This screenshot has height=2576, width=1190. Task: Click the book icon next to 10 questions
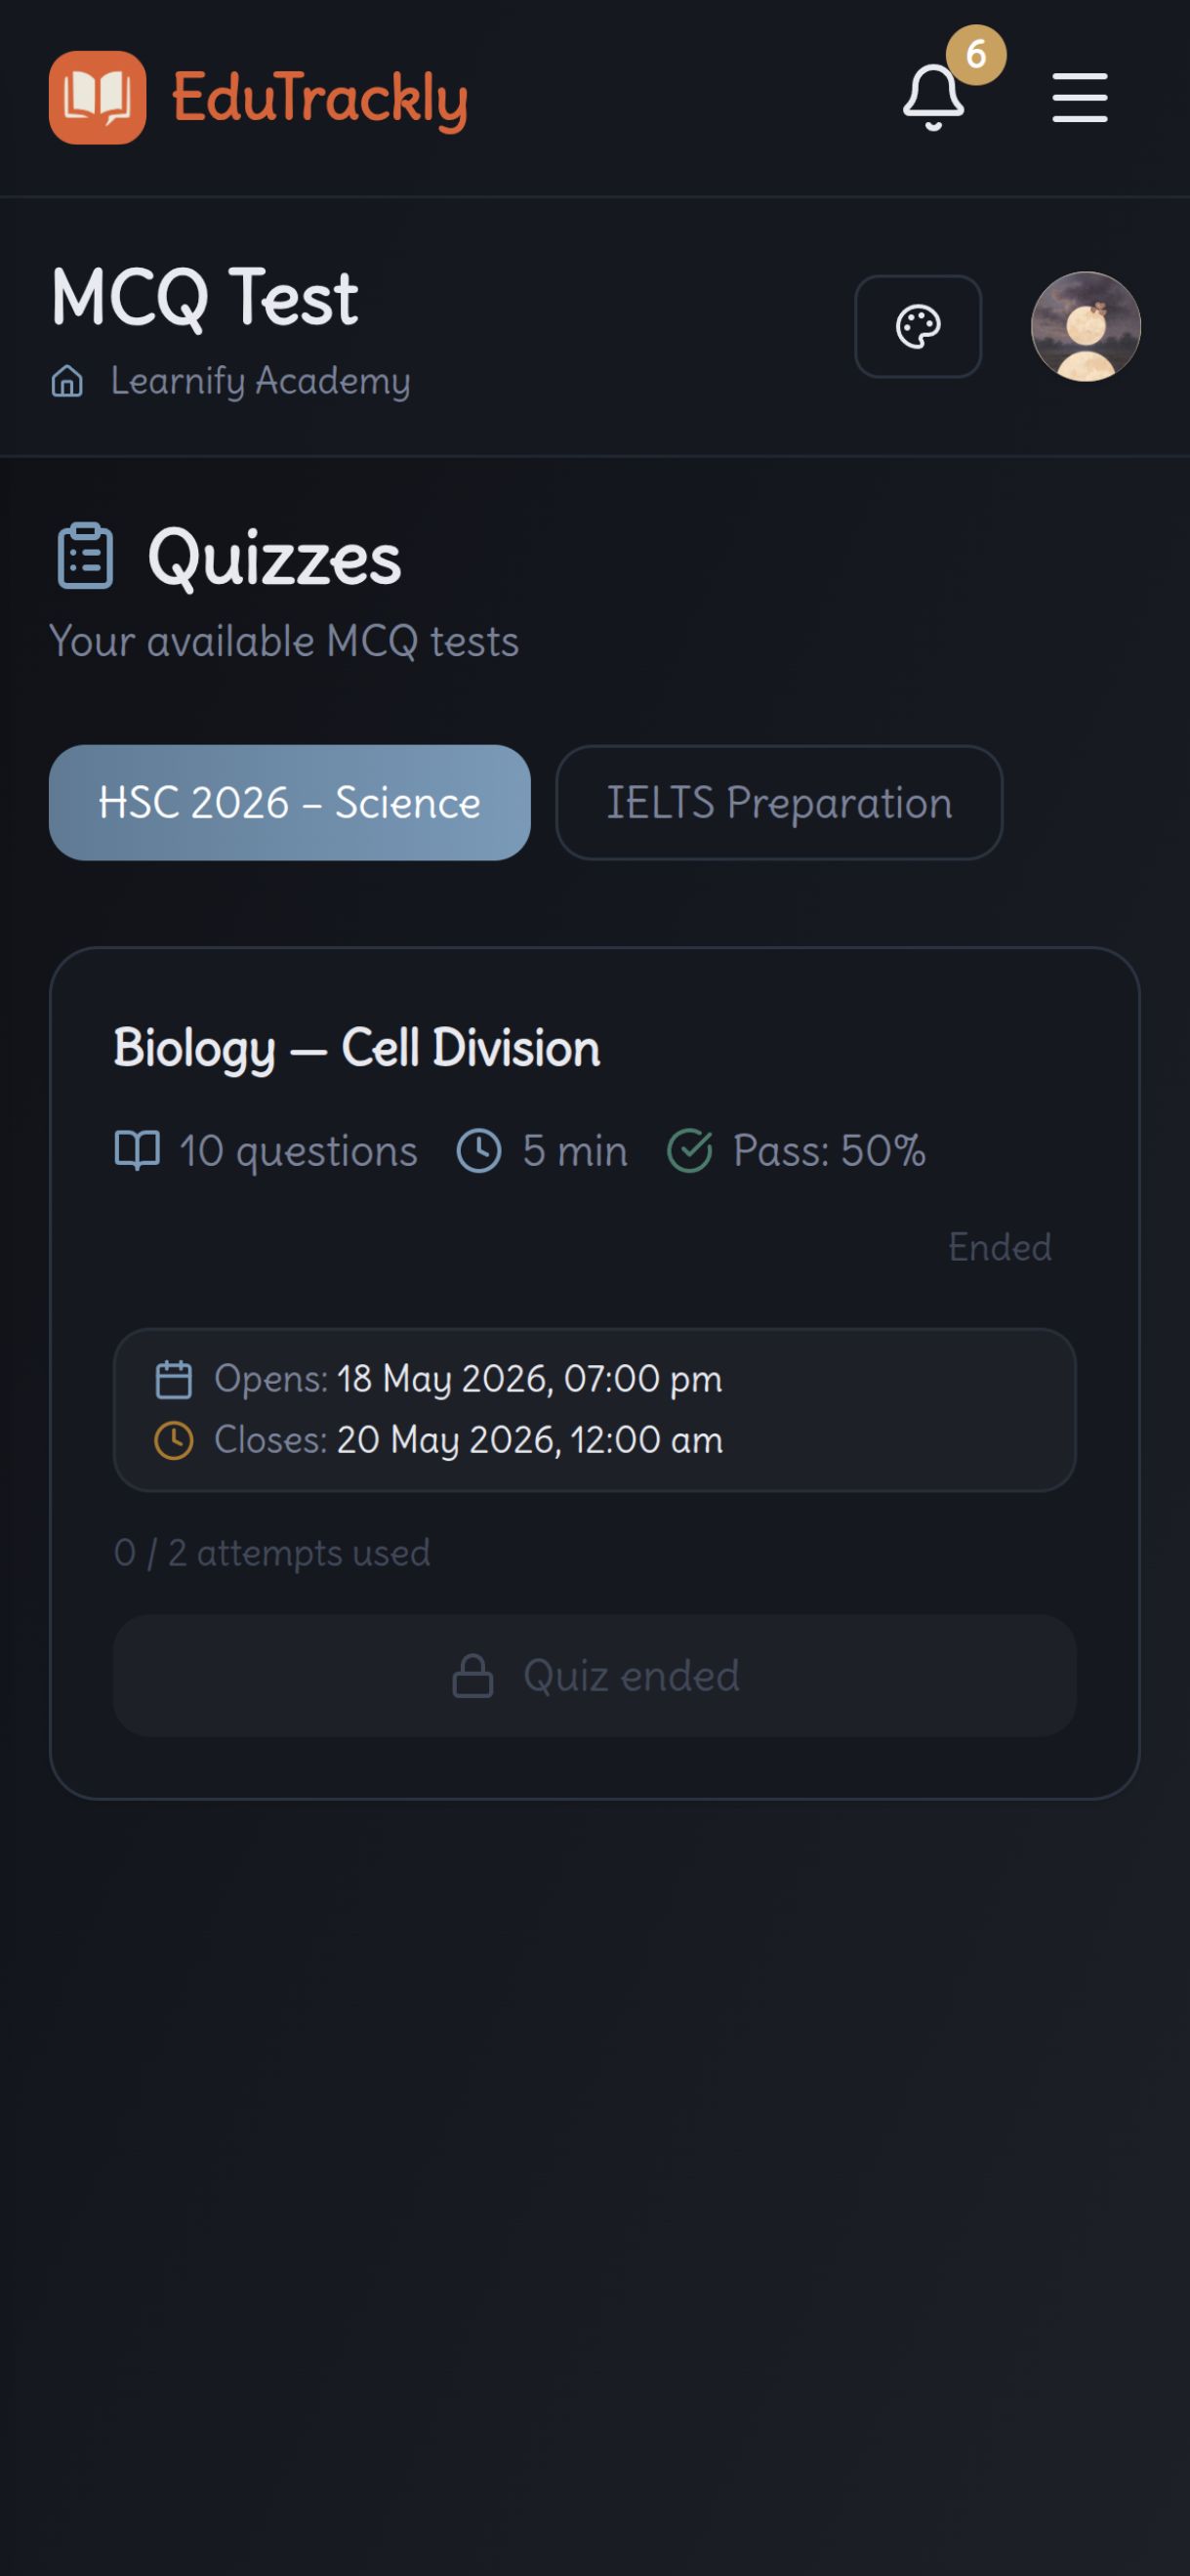tap(137, 1150)
